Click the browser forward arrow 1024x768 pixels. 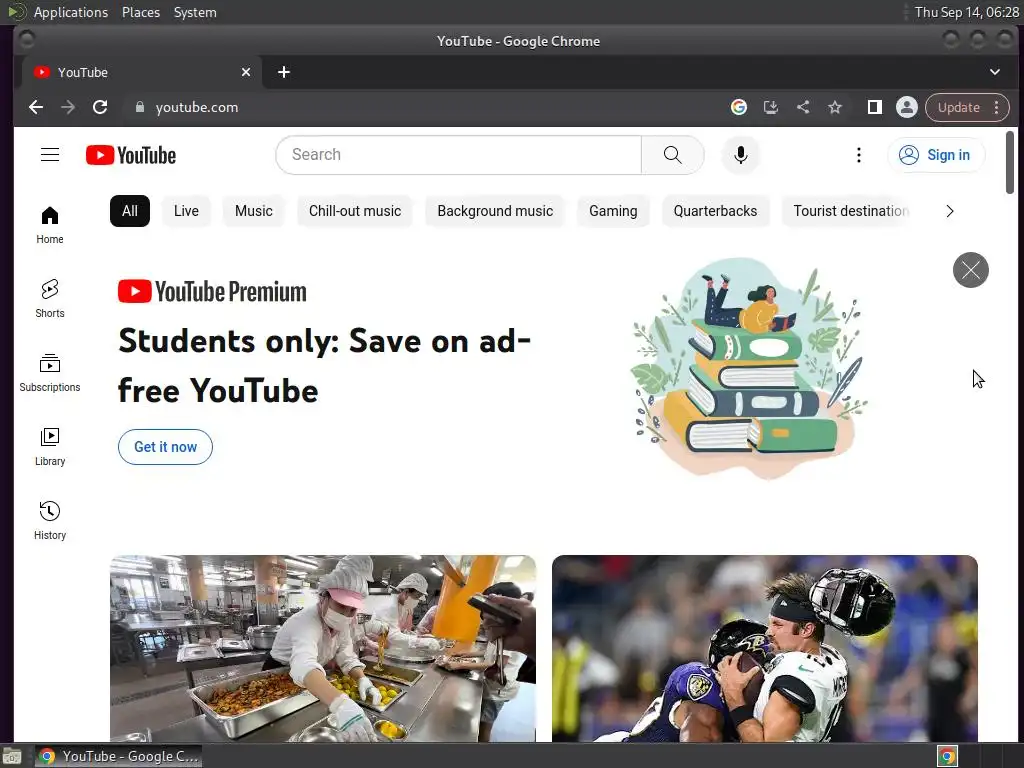tap(68, 107)
